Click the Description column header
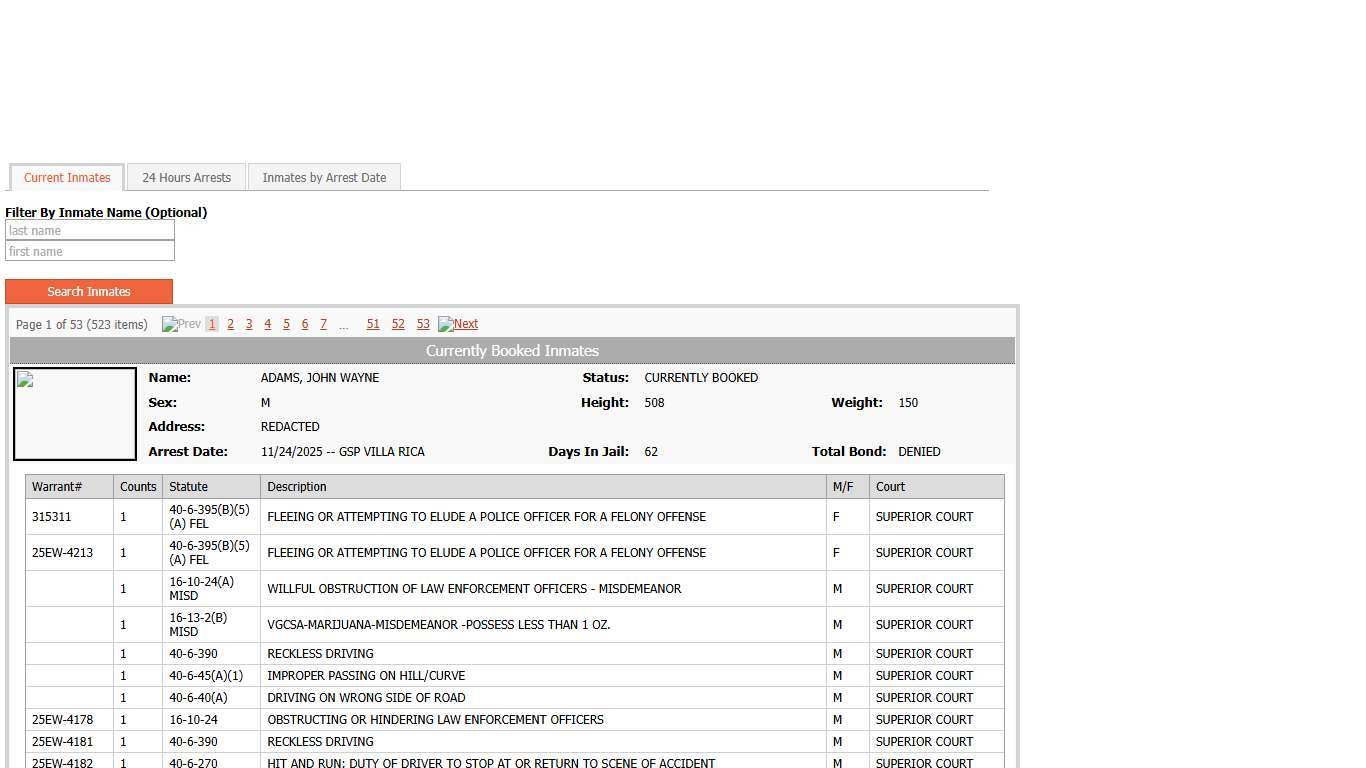1366x768 pixels. (297, 487)
